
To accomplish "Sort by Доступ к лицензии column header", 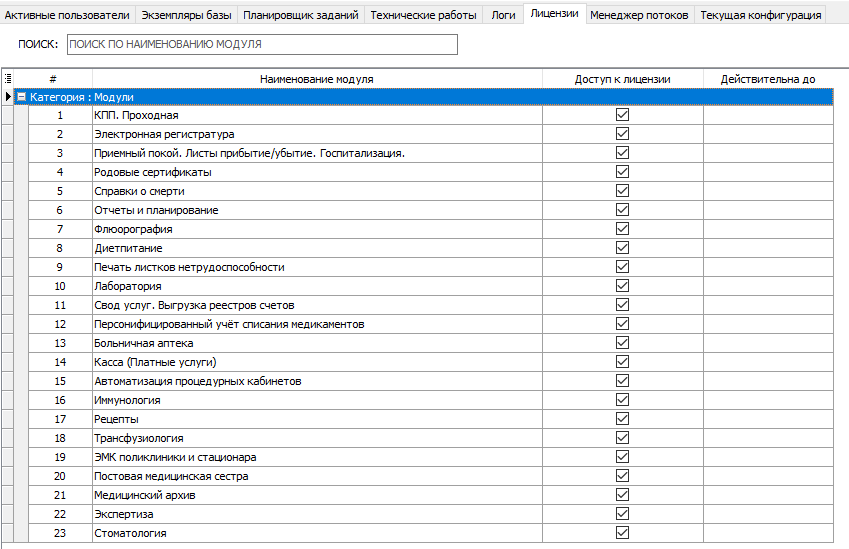I will (x=623, y=79).
